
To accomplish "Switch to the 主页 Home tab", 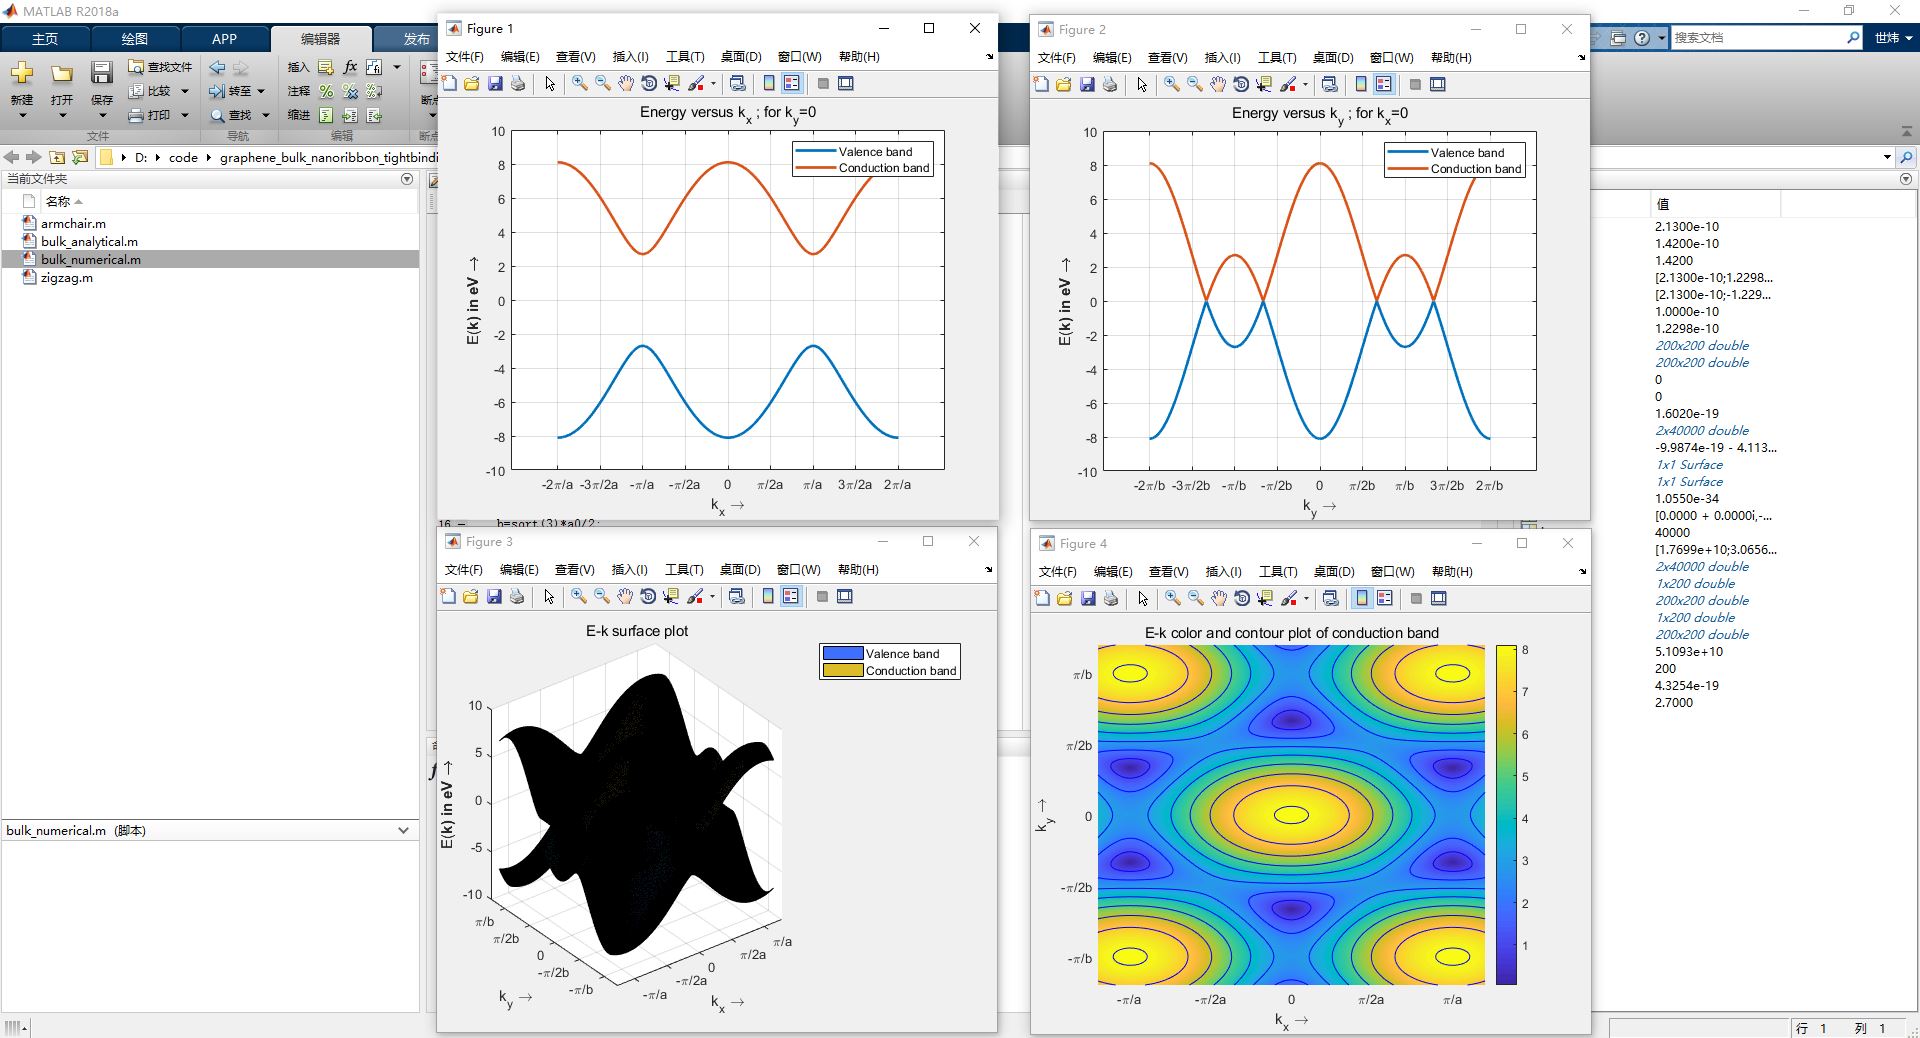I will click(45, 39).
